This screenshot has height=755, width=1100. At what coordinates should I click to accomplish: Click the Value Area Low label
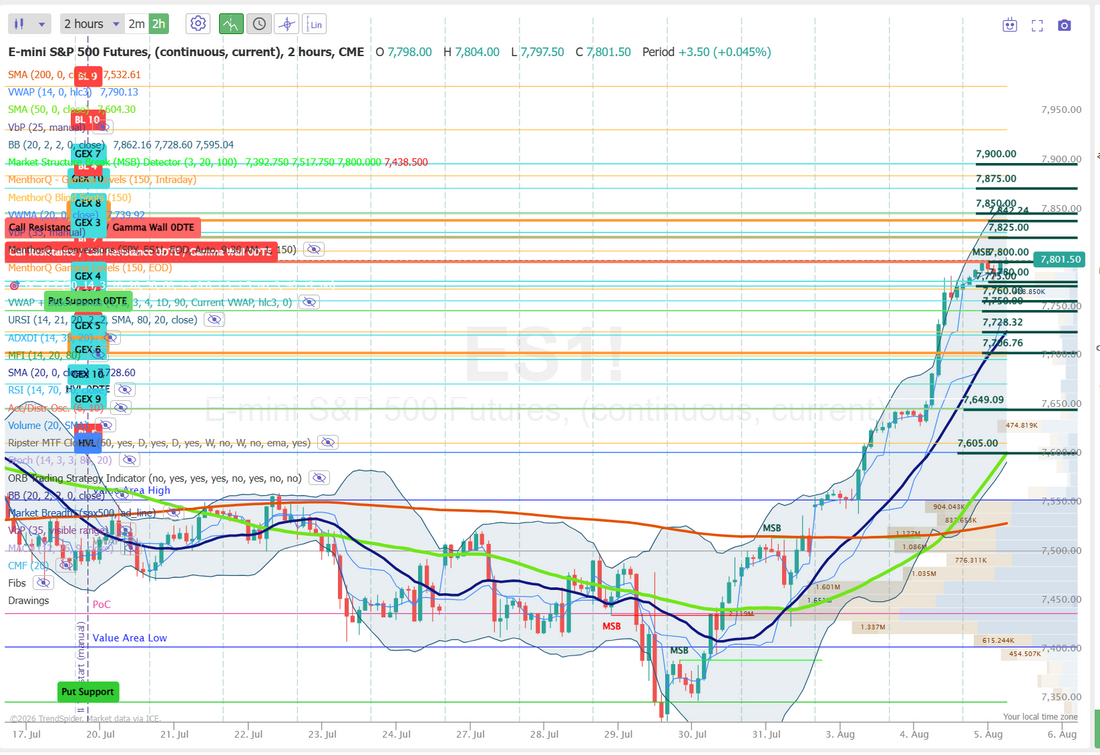(x=130, y=638)
